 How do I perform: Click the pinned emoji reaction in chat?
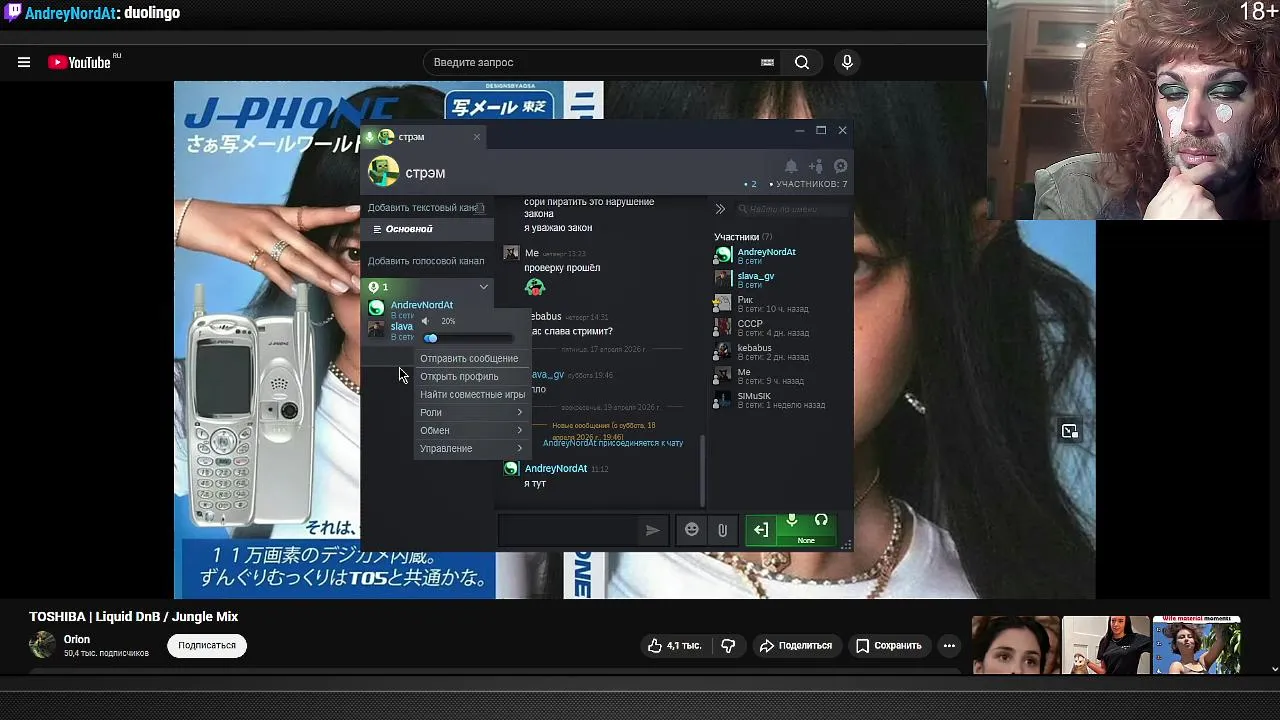click(535, 288)
